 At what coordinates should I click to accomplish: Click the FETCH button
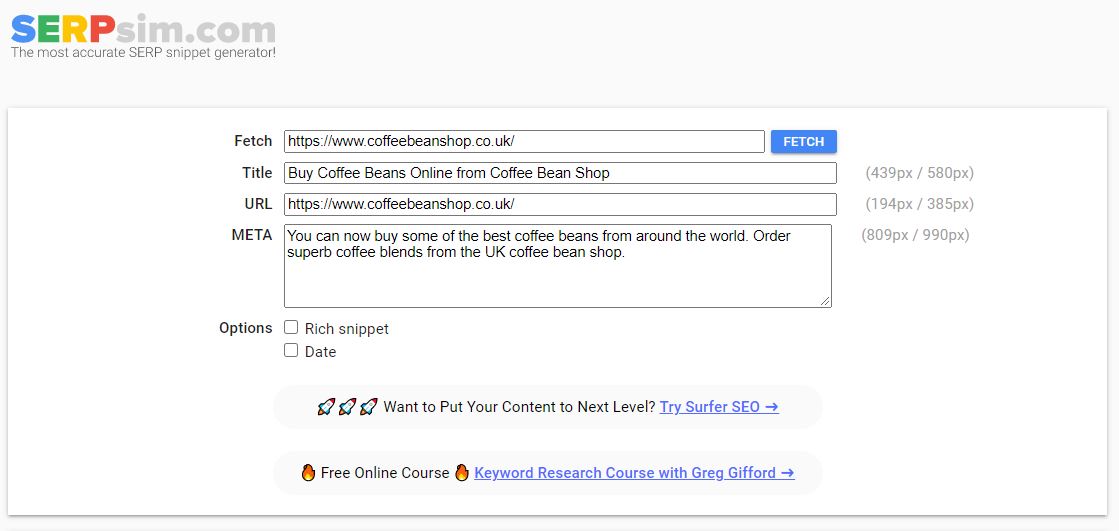tap(804, 141)
